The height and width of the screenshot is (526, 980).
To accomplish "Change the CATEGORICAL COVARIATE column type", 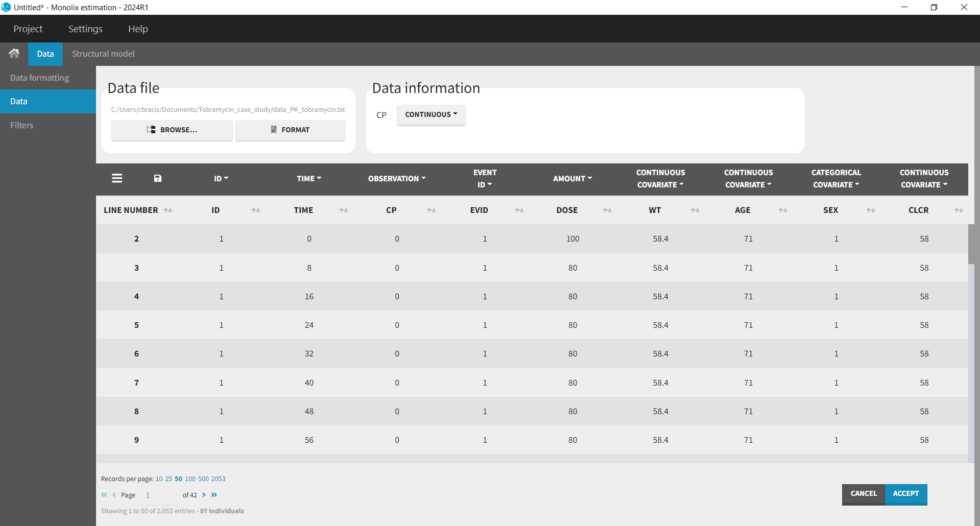I will click(836, 179).
